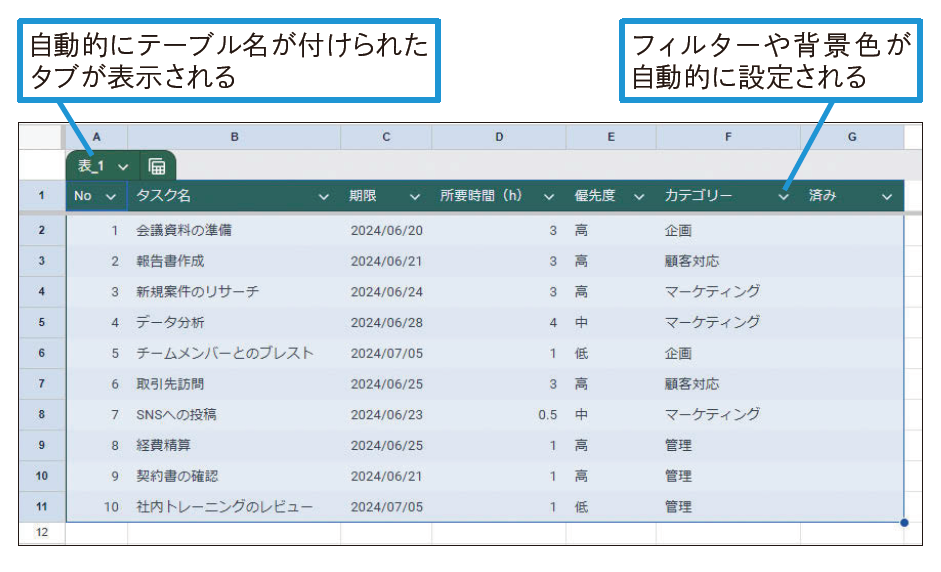The image size is (941, 572).
Task: Click the 期限 header cell
Action: tap(386, 196)
